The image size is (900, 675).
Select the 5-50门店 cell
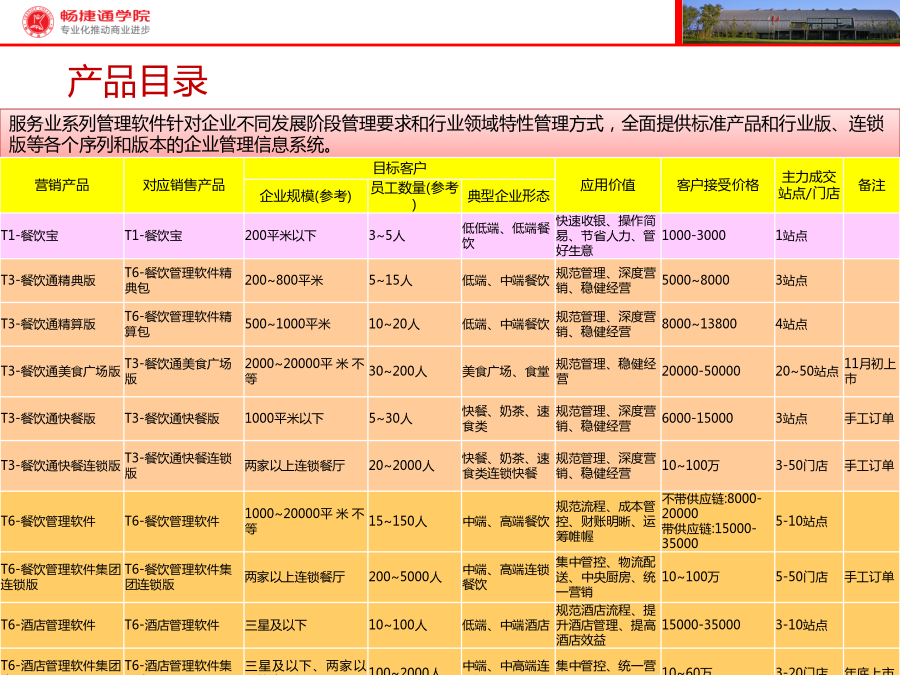pyautogui.click(x=809, y=577)
